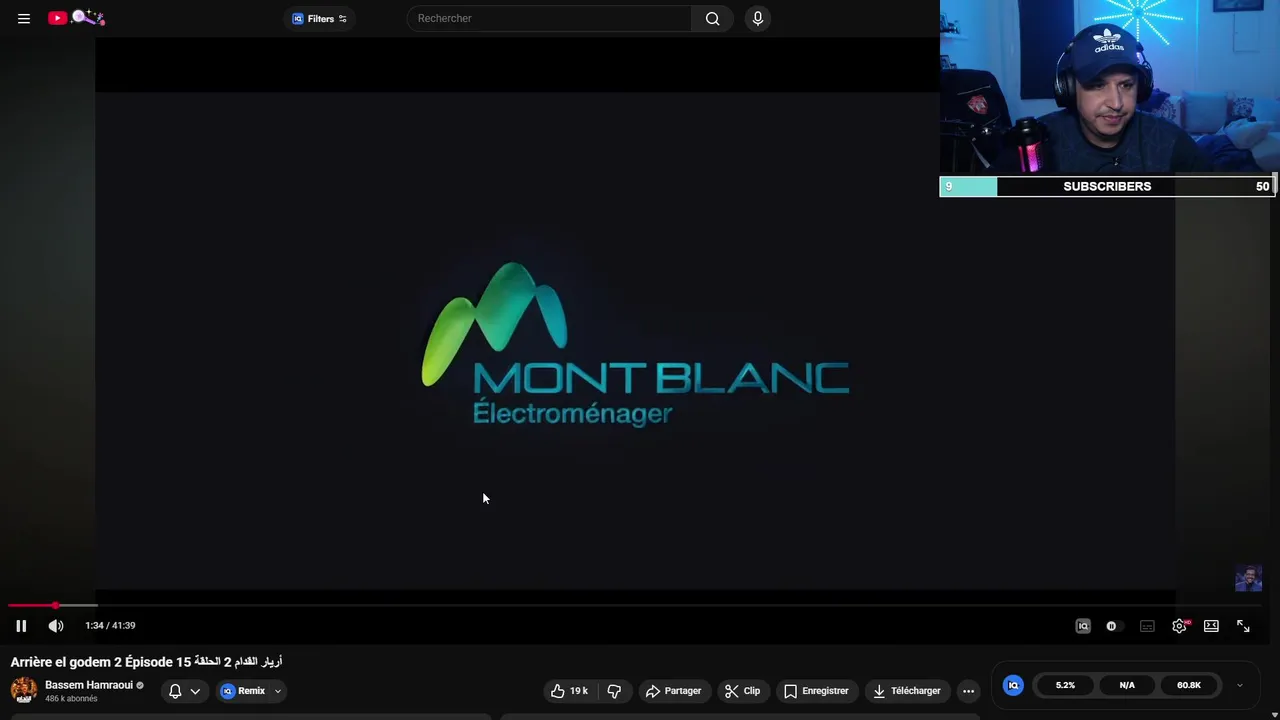1280x720 pixels.
Task: Expand the vidIQ stats panel chevron
Action: point(1240,685)
